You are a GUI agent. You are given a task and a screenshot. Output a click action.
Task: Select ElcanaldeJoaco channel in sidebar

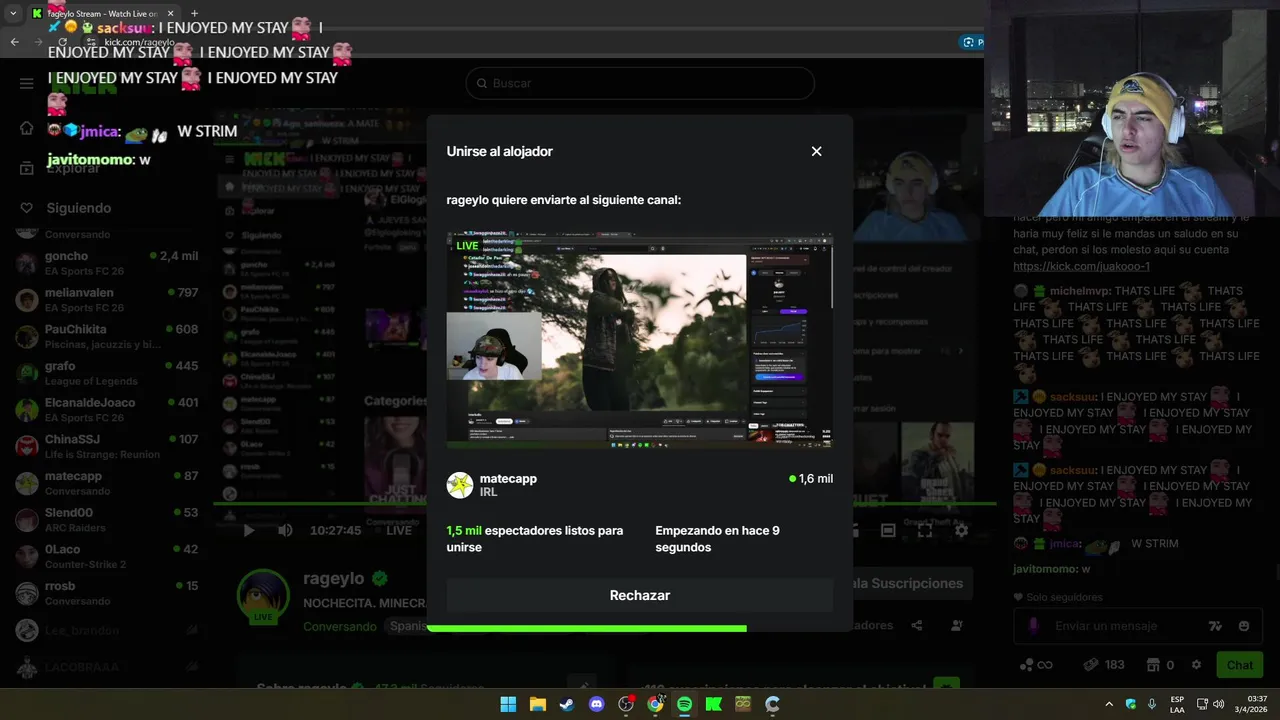coord(107,410)
